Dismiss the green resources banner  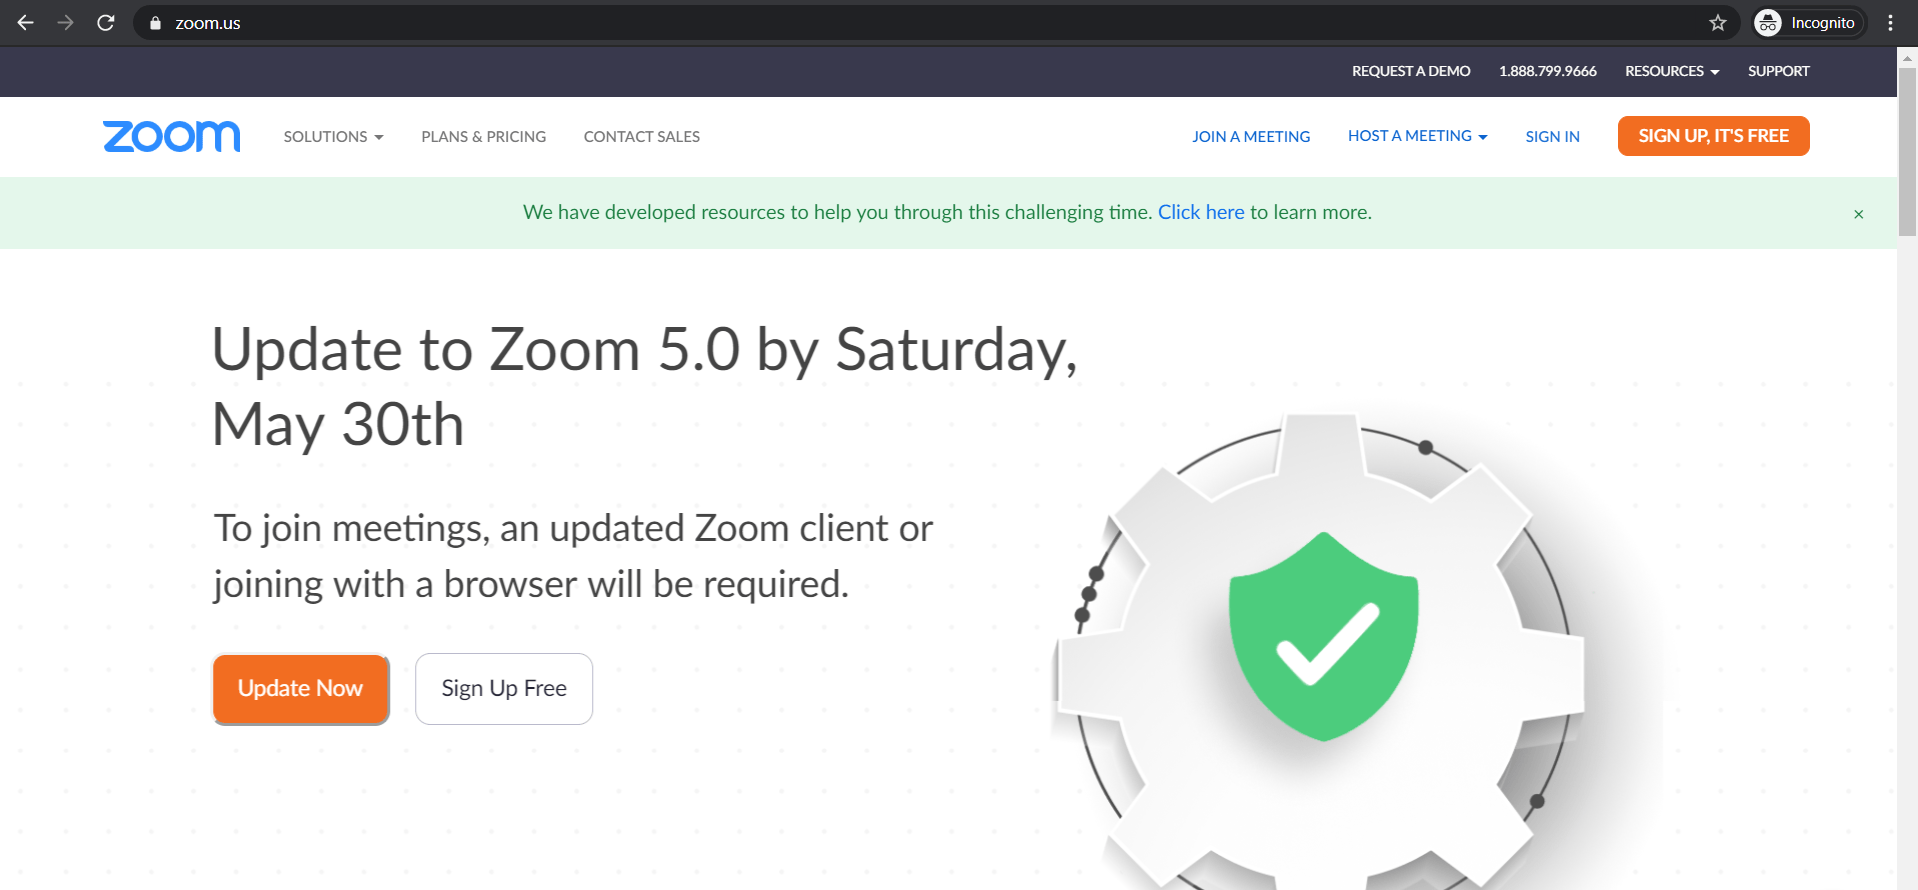point(1858,214)
